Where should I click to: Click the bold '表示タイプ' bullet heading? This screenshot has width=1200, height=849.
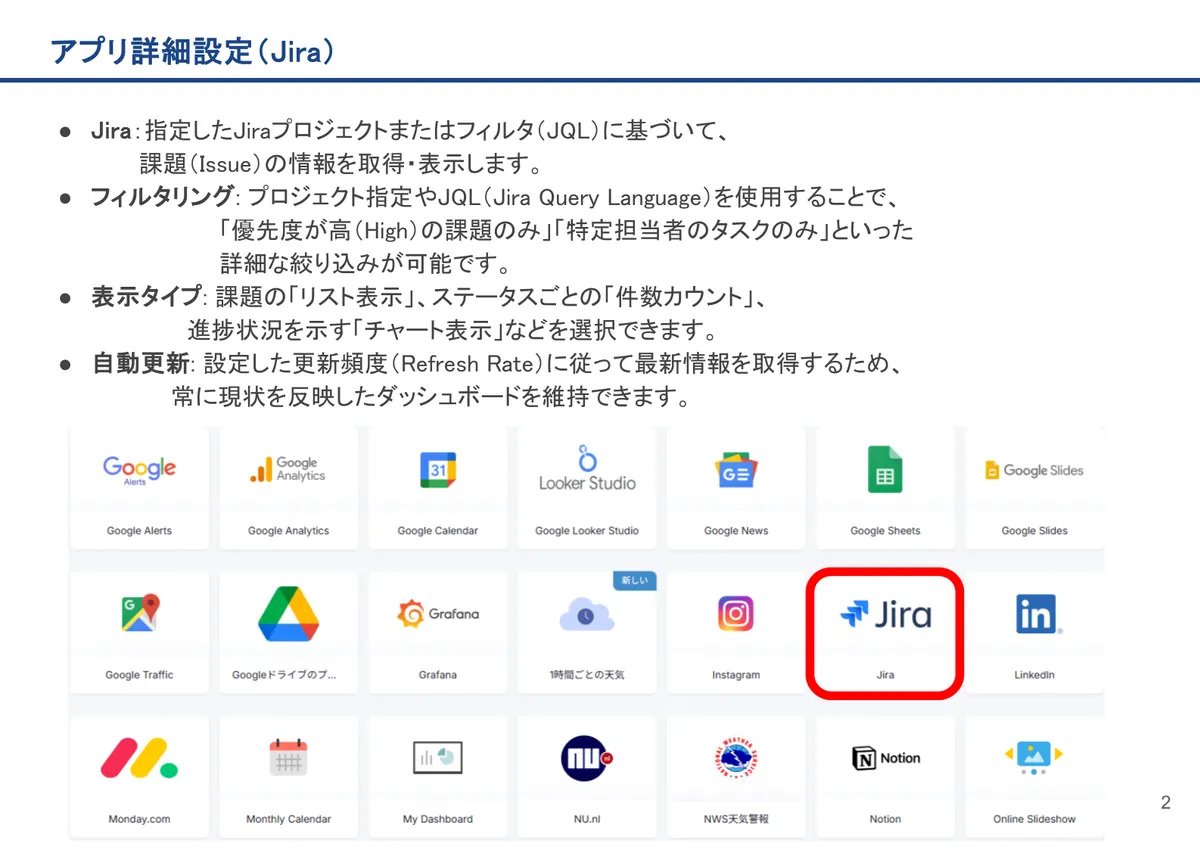[x=147, y=297]
